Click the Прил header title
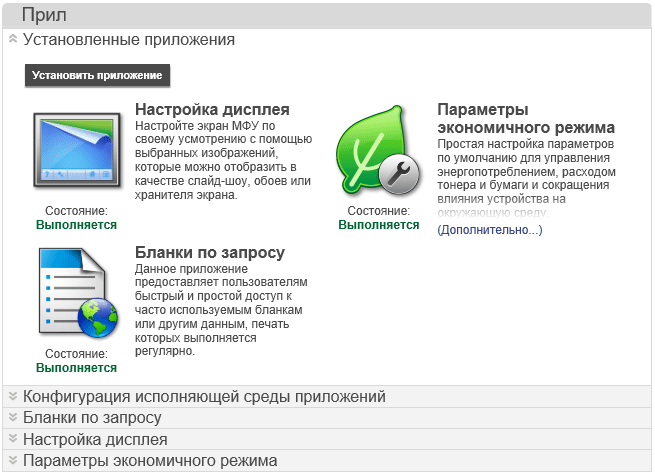 (x=44, y=15)
